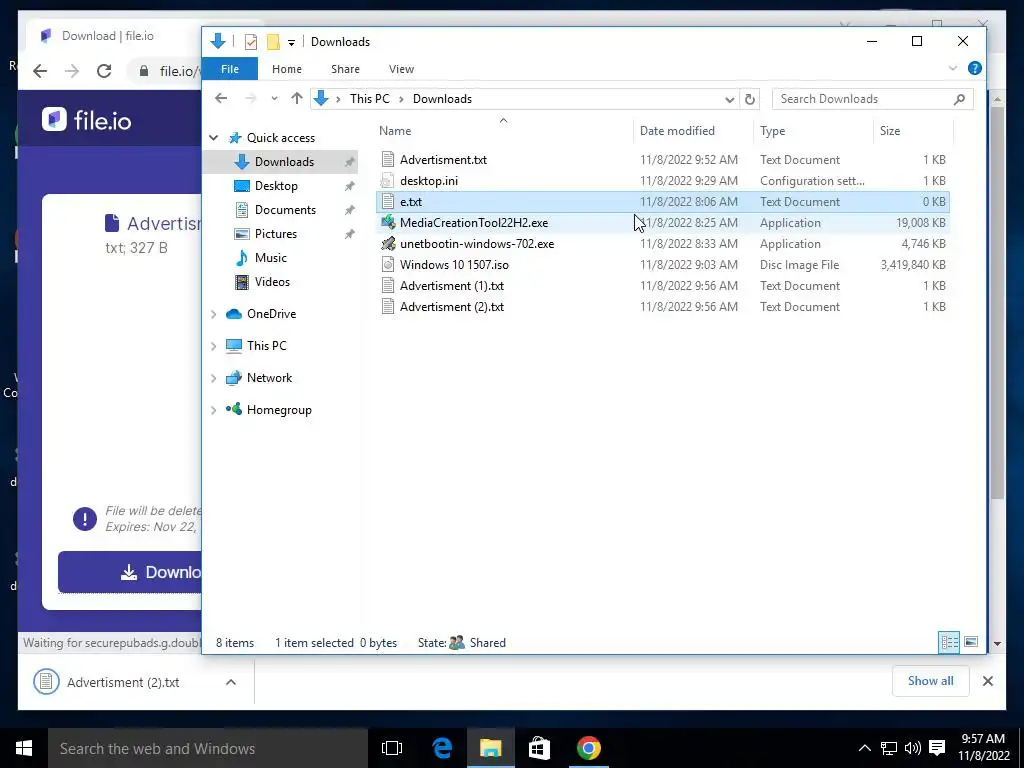The width and height of the screenshot is (1024, 768).
Task: Open Advertisment (2).txt from Chrome download bar
Action: 123,682
